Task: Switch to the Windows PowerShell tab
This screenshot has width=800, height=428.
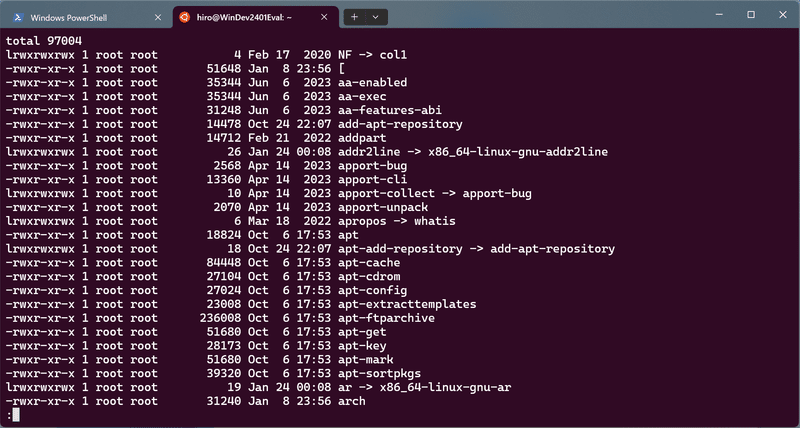Action: (85, 17)
